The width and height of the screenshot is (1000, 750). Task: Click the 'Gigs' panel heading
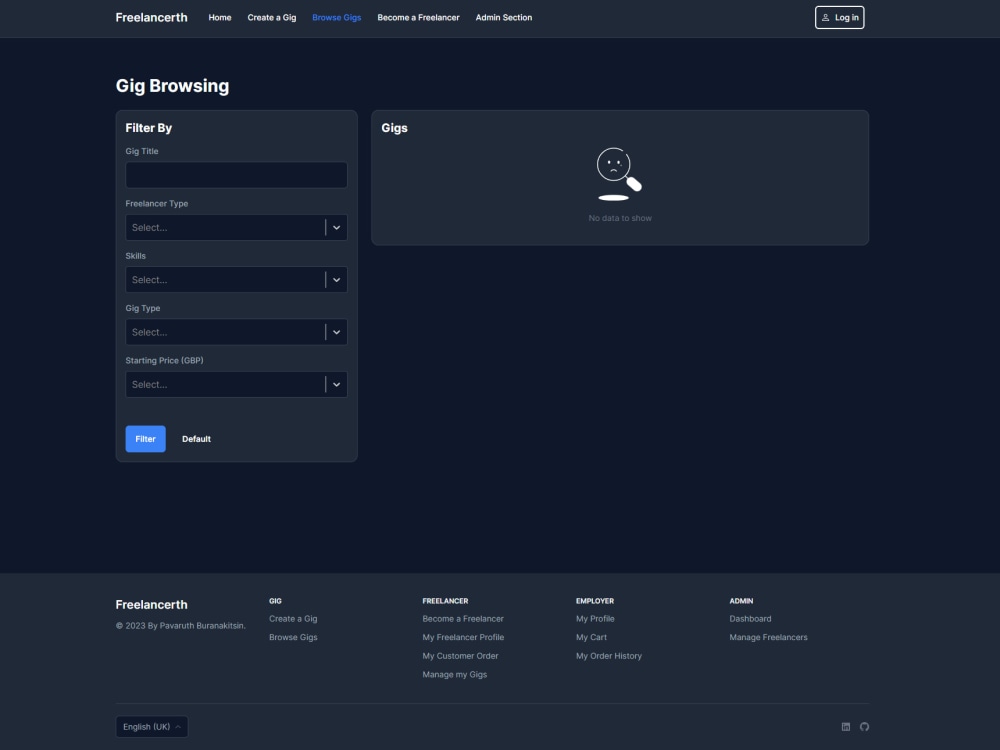pyautogui.click(x=394, y=128)
